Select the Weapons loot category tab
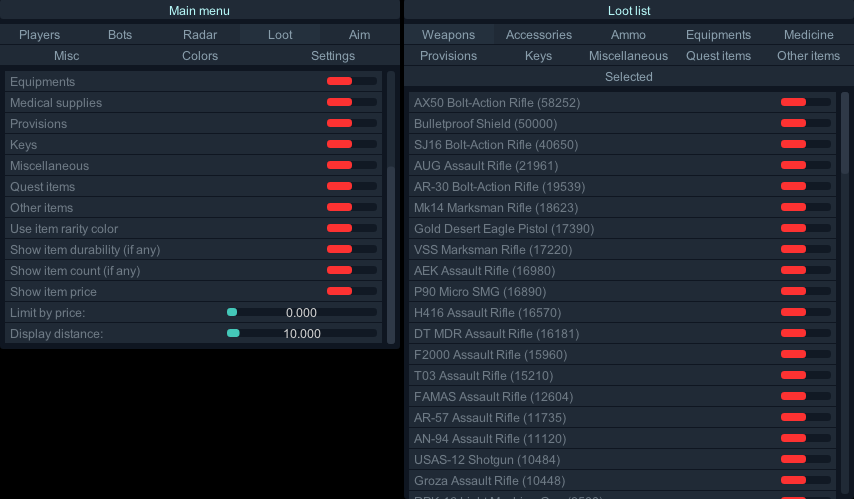This screenshot has width=854, height=499. point(448,35)
